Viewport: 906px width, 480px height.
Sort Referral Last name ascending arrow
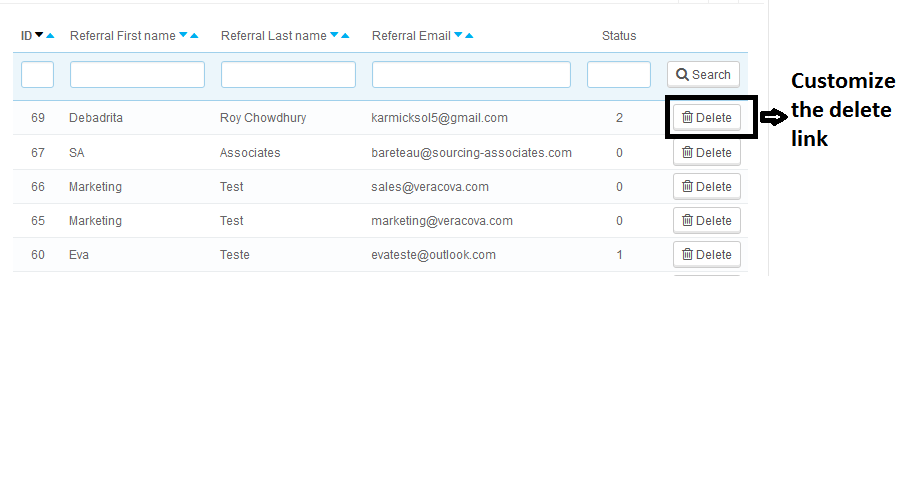(x=345, y=36)
